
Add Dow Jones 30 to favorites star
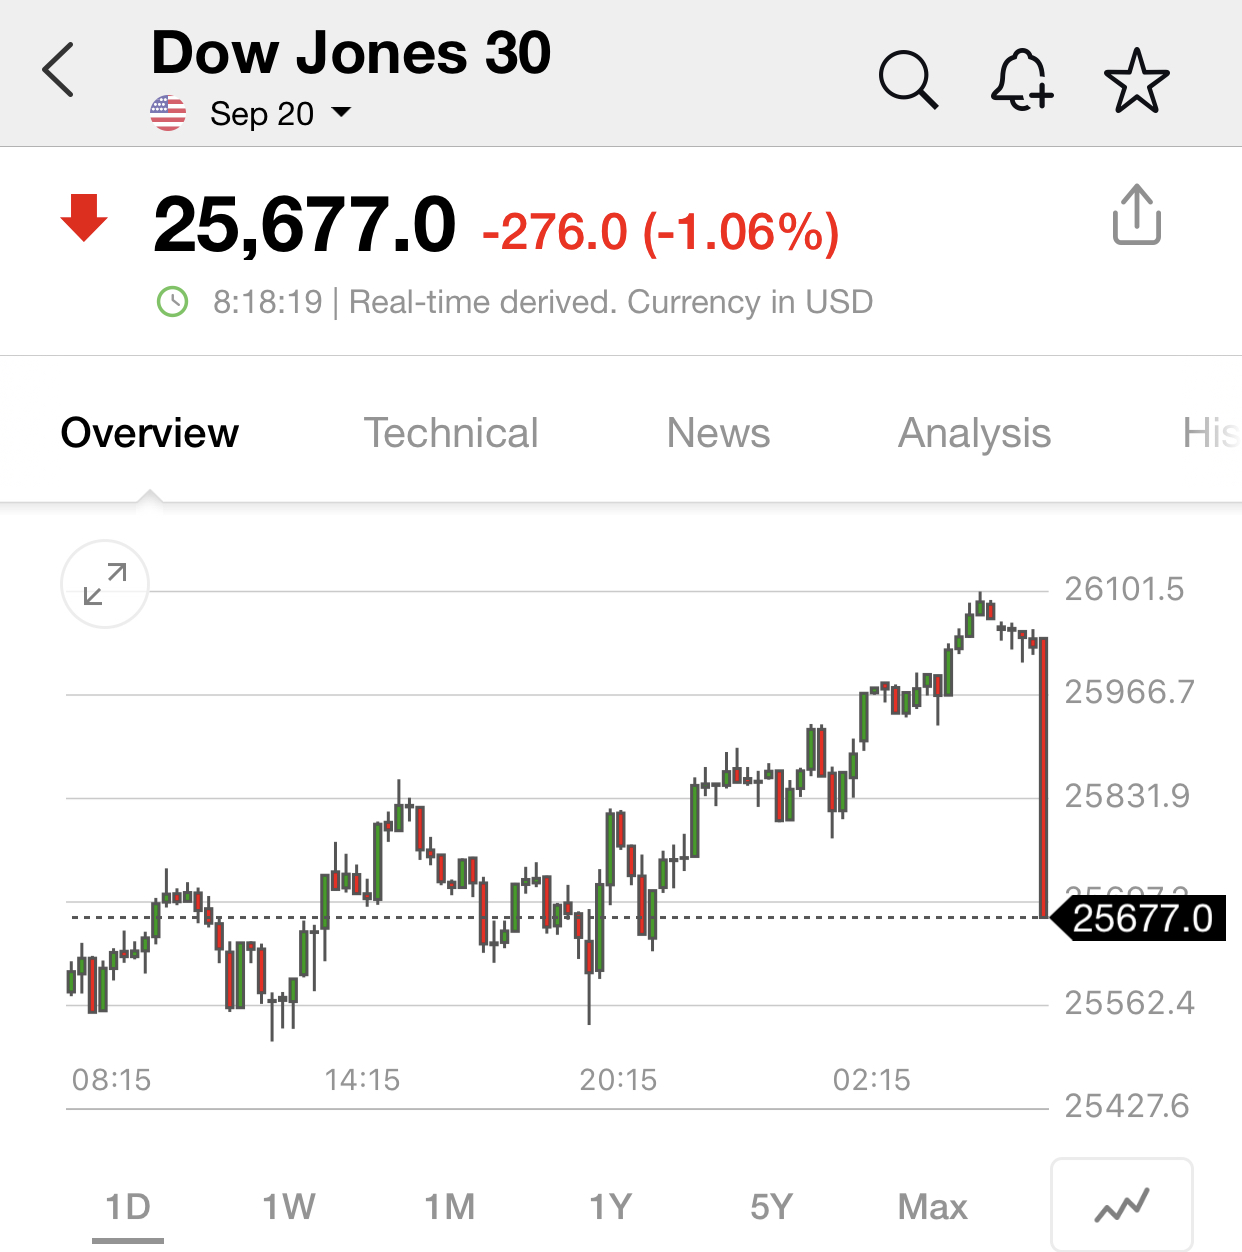point(1136,80)
